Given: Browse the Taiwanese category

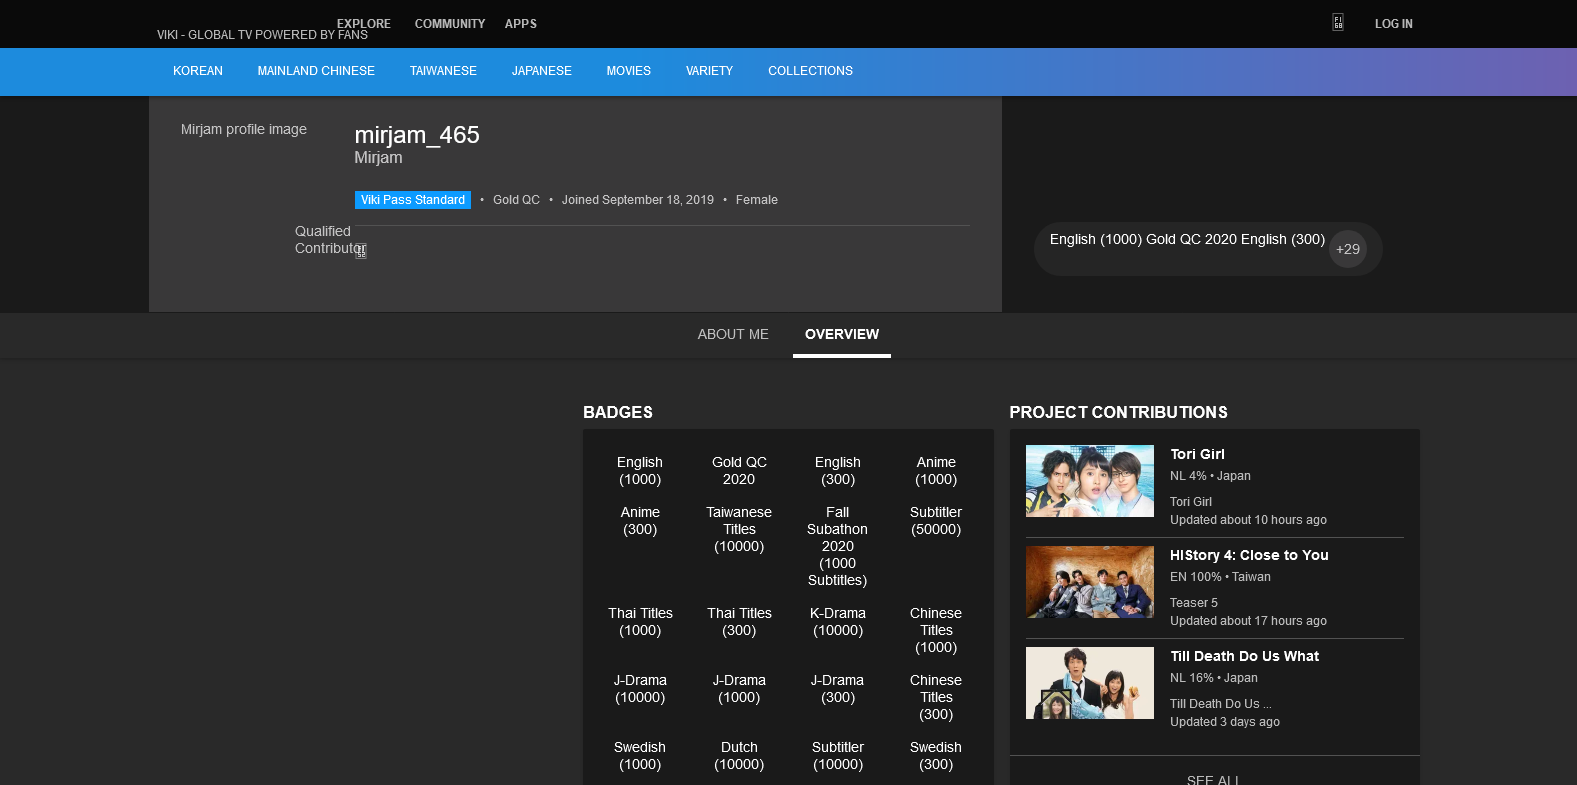Looking at the screenshot, I should (443, 71).
